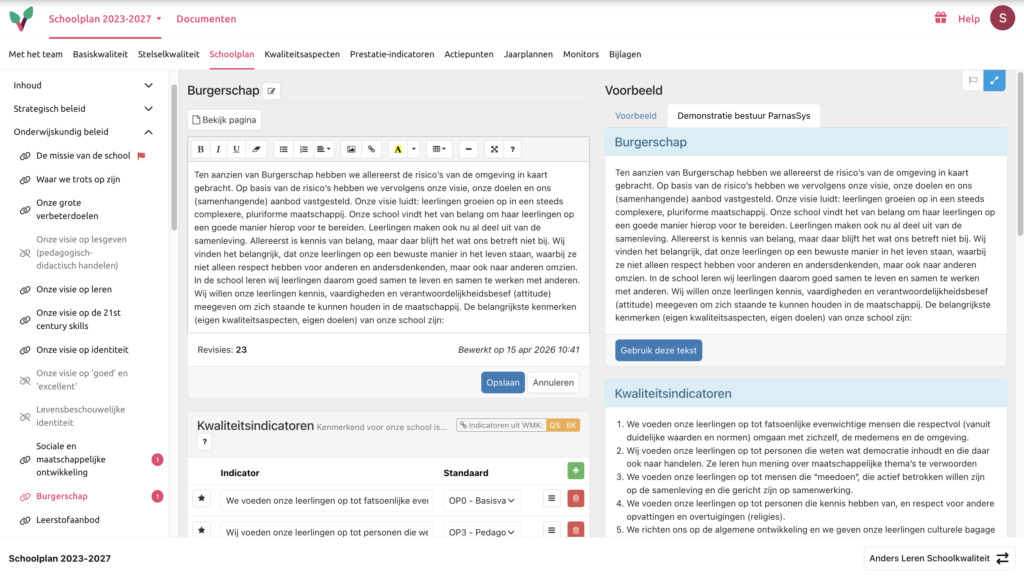Open Onze visie op leren
This screenshot has height=577, width=1024.
tap(74, 289)
